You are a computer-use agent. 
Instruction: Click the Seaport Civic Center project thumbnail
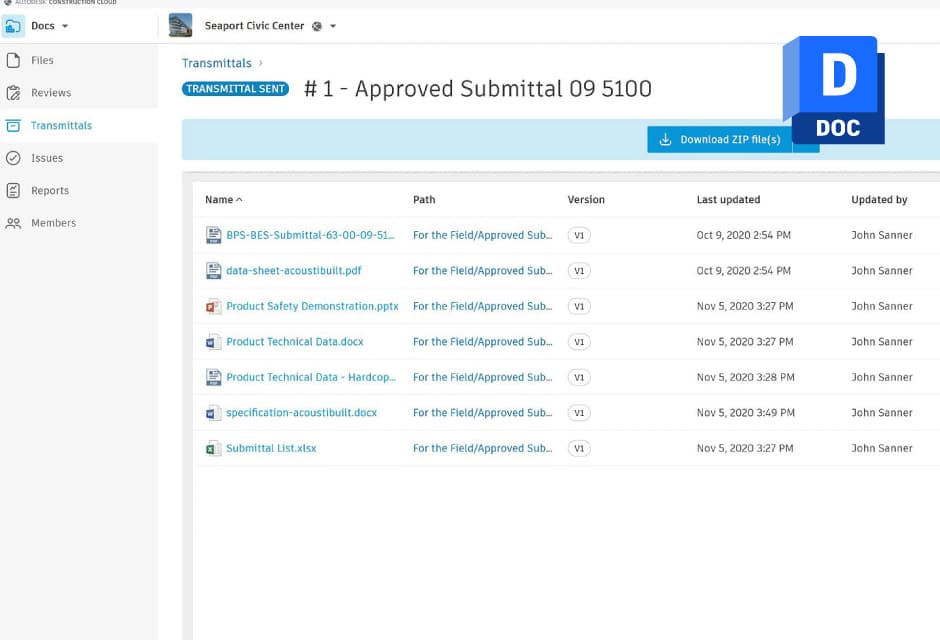180,26
